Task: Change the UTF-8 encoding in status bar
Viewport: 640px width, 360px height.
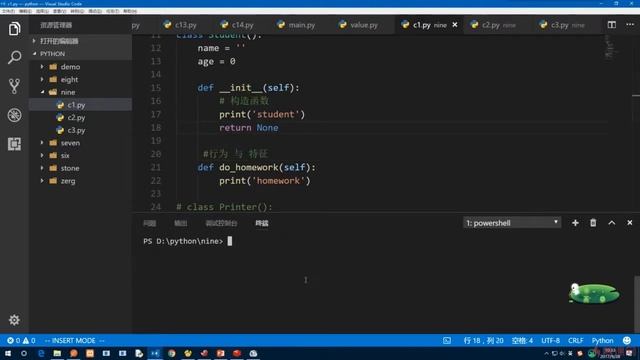Action: pyautogui.click(x=550, y=340)
